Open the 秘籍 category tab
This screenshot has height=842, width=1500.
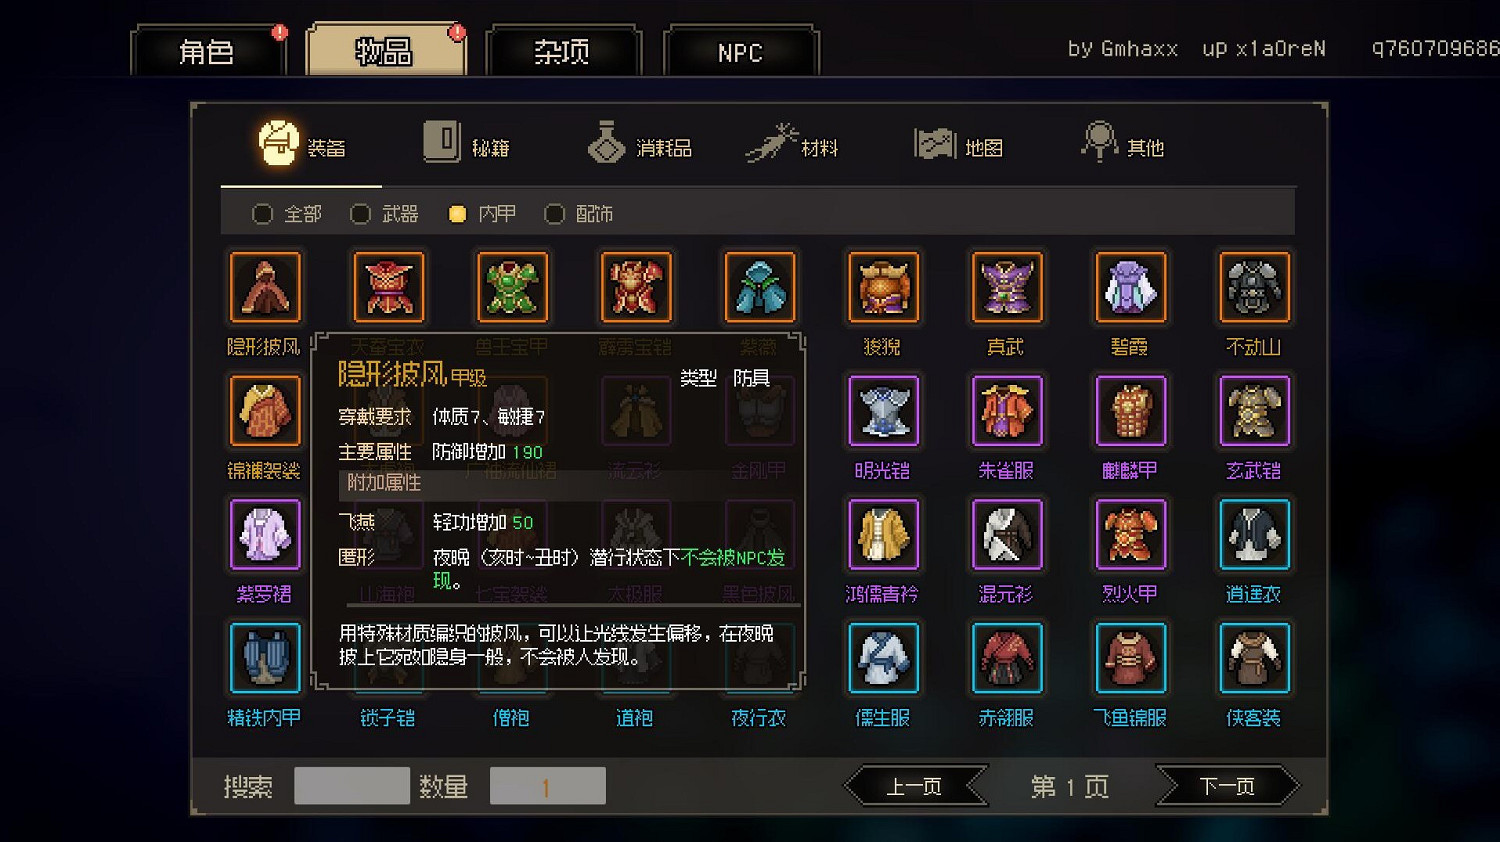466,145
